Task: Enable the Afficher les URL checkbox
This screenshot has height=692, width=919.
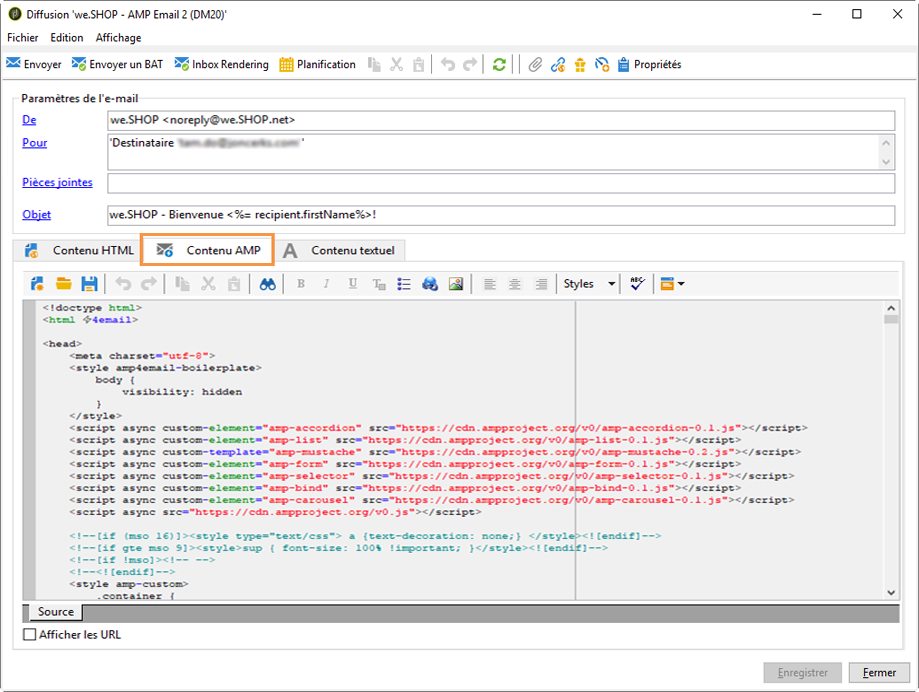Action: (x=29, y=635)
